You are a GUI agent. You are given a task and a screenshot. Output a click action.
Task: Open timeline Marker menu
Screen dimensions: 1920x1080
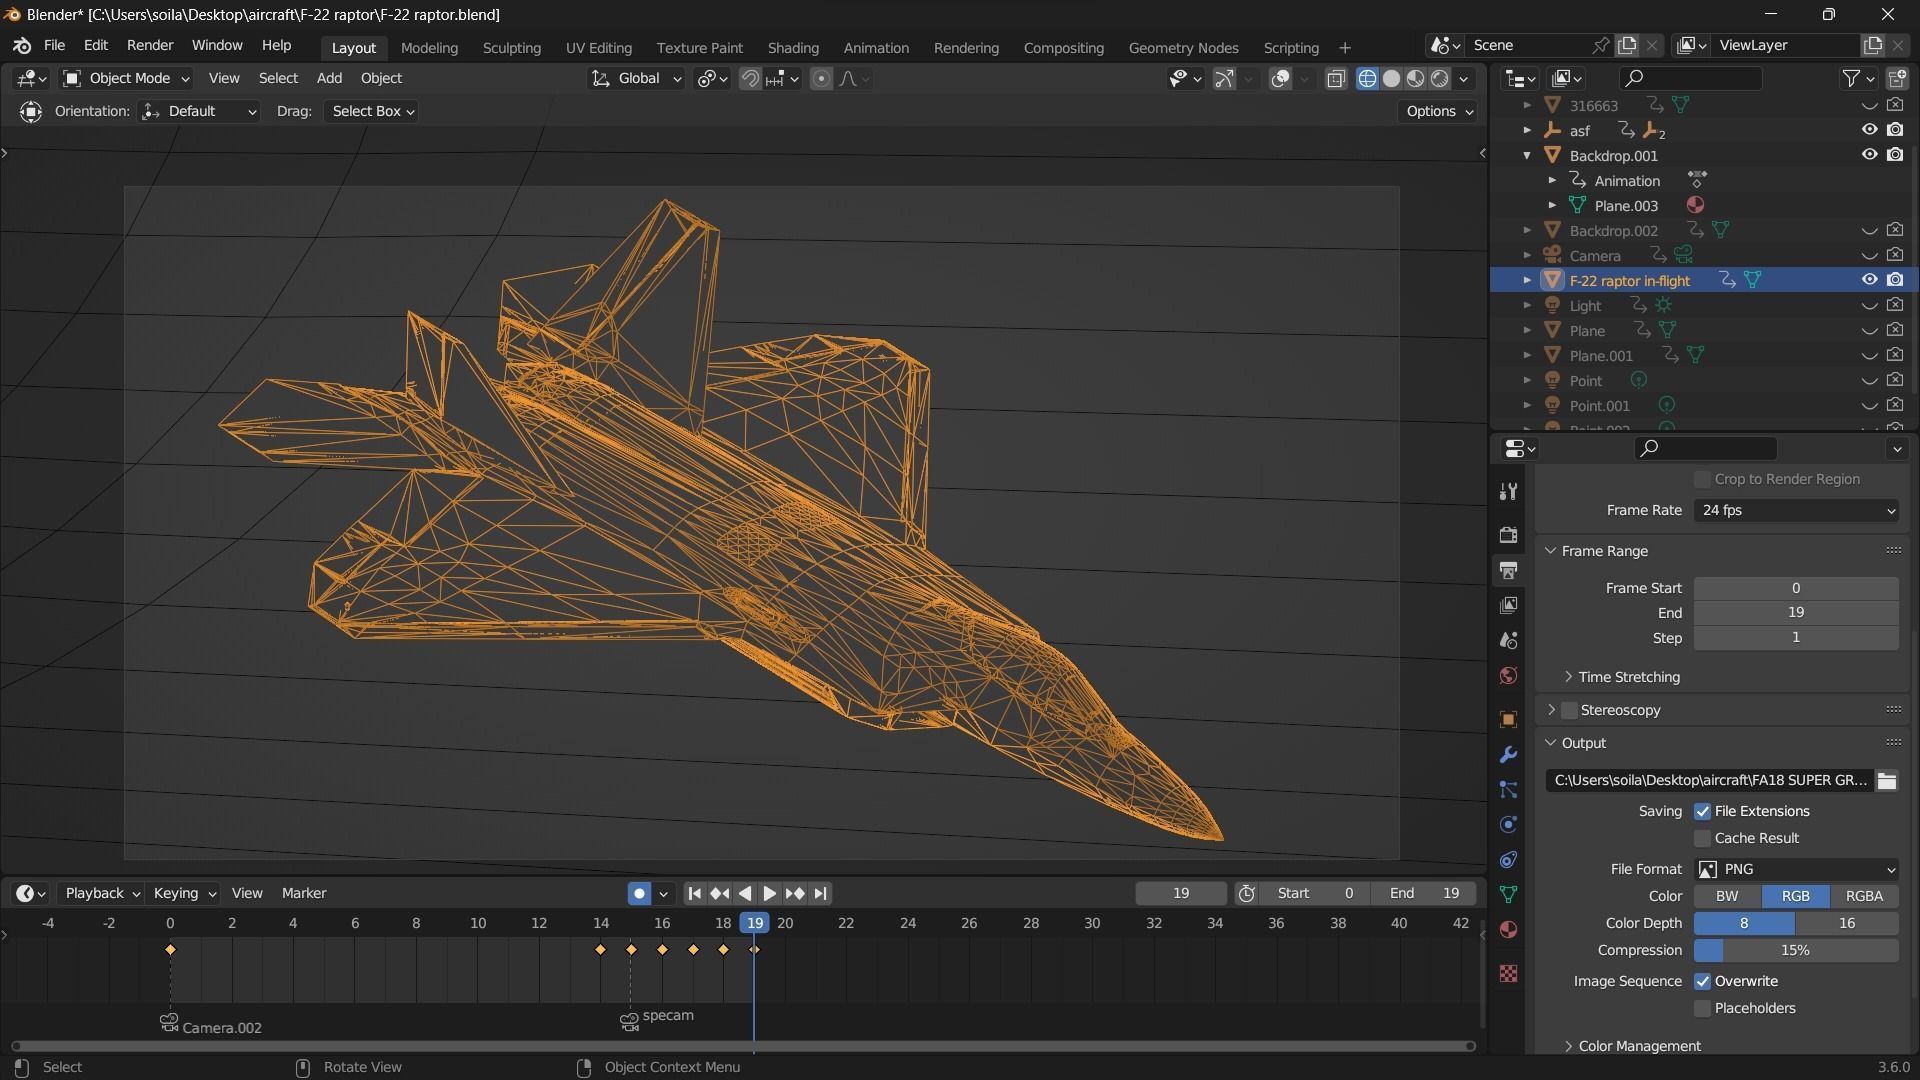304,893
